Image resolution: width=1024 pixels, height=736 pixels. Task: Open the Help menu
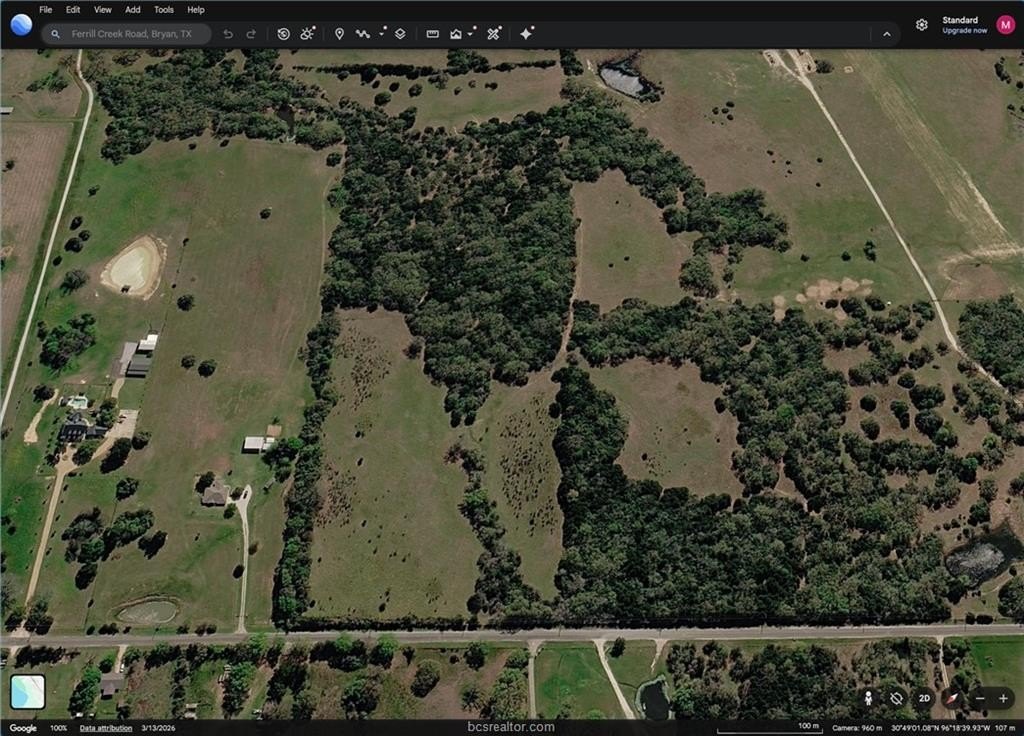click(x=196, y=10)
